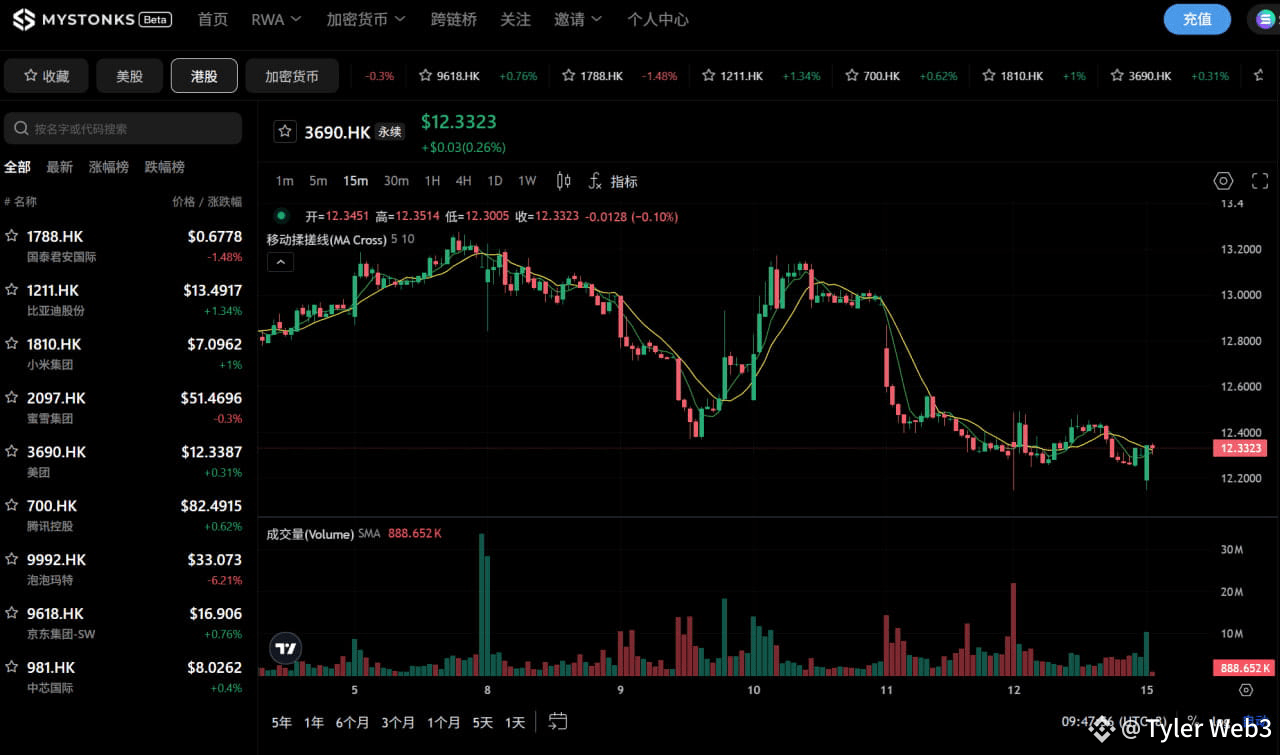Click the TradingView logo on chart
The width and height of the screenshot is (1280, 755).
286,649
